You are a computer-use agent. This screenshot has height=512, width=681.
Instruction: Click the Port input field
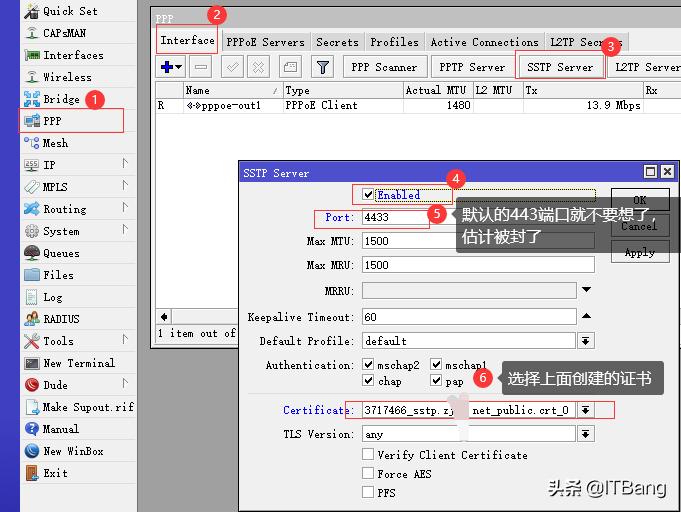[395, 217]
